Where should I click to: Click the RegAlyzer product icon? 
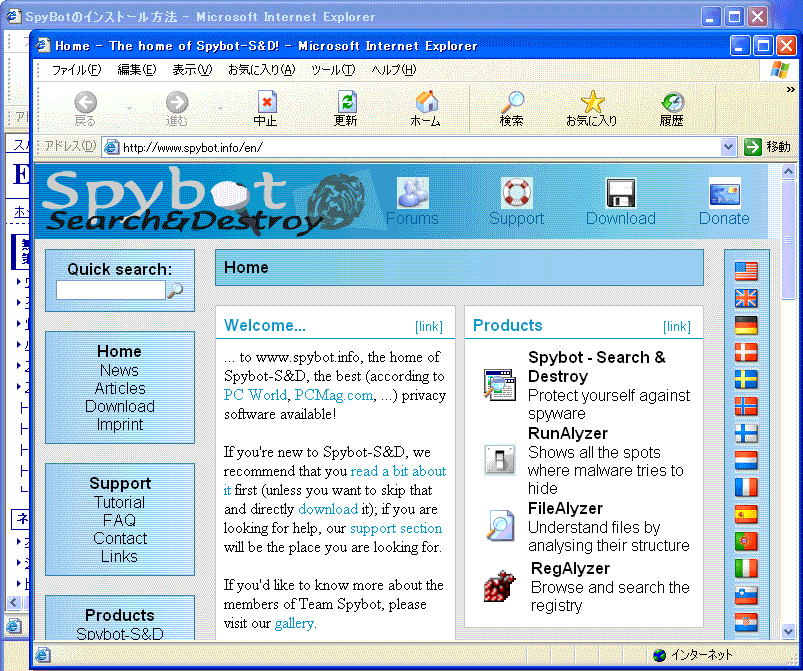pos(500,586)
